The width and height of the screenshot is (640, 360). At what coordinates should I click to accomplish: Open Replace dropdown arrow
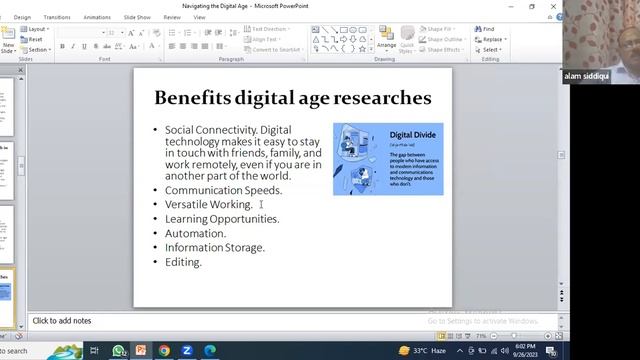(506, 39)
